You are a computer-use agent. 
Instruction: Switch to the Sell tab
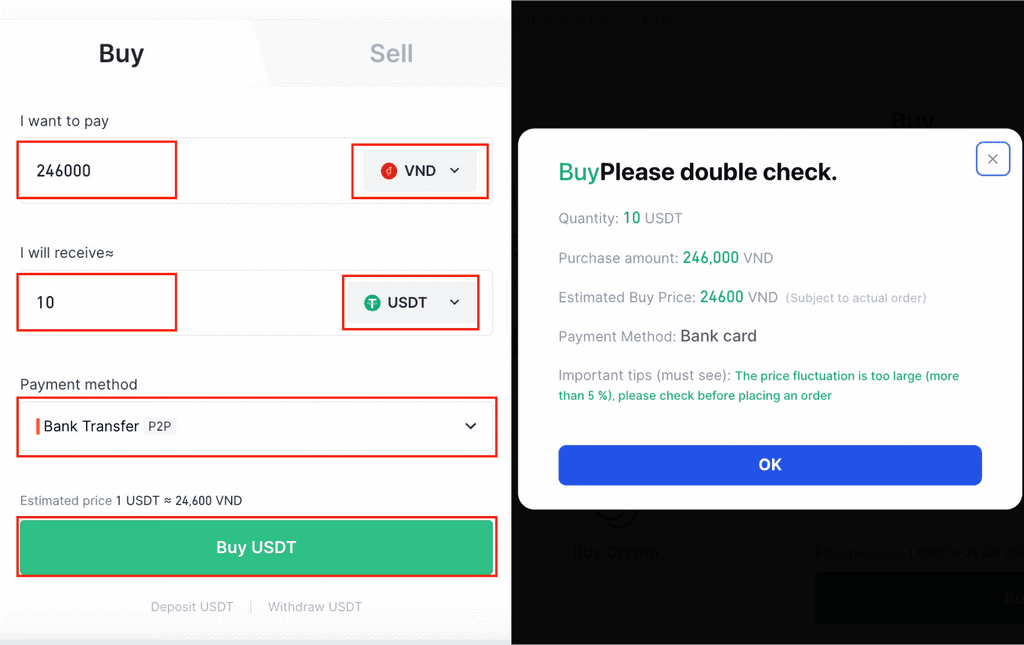(x=391, y=54)
